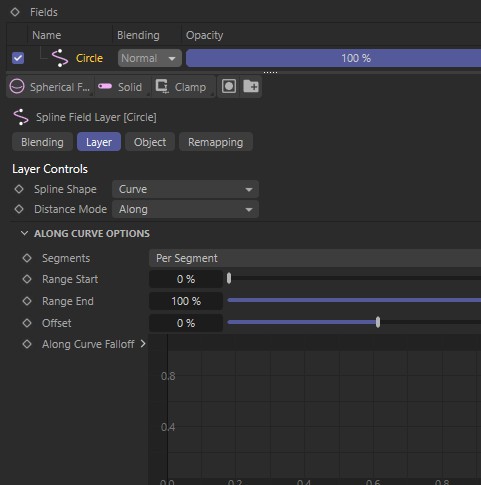Viewport: 481px width, 485px height.
Task: Switch to the Remapping tab
Action: click(x=216, y=142)
